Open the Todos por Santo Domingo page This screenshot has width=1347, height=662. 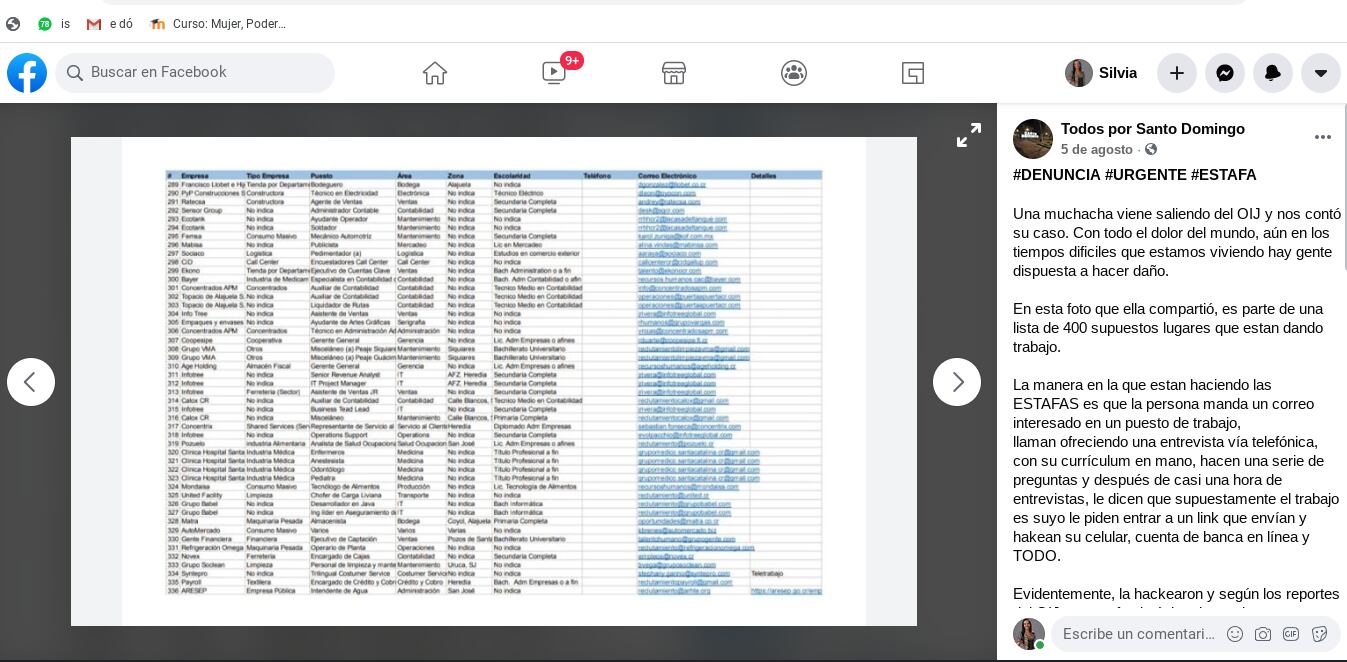click(x=1152, y=129)
